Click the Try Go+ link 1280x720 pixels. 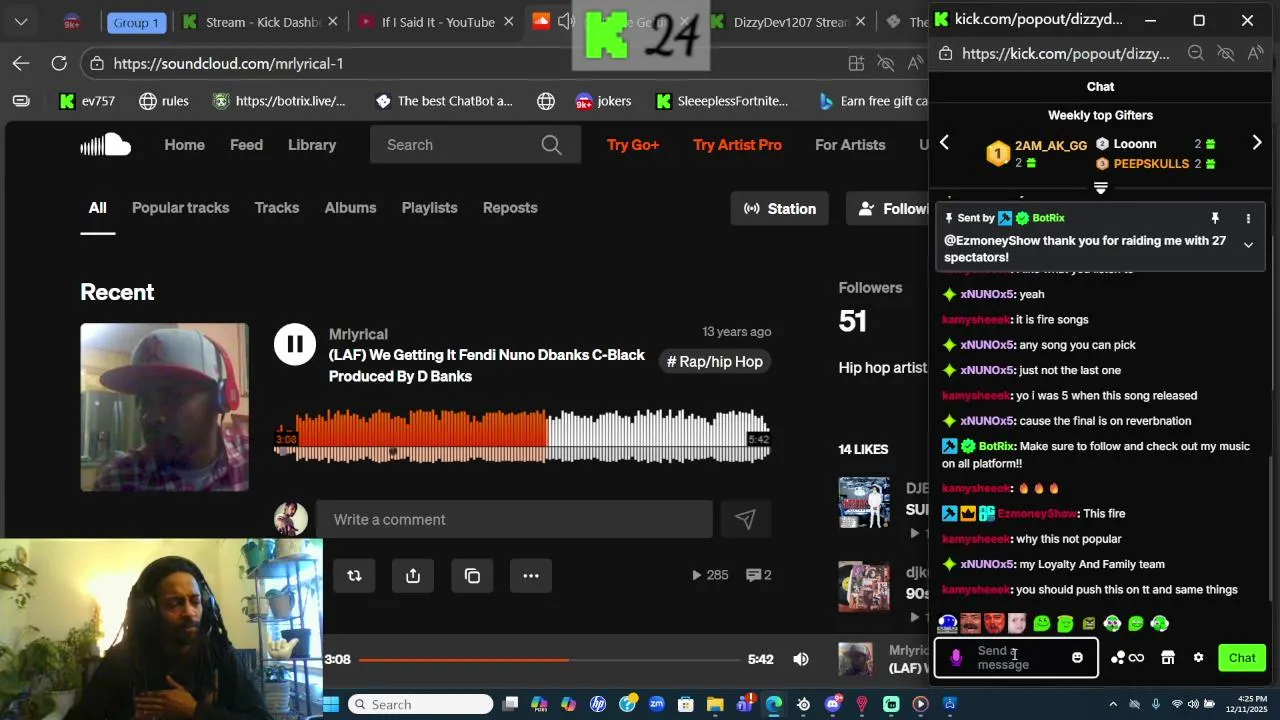pyautogui.click(x=633, y=145)
